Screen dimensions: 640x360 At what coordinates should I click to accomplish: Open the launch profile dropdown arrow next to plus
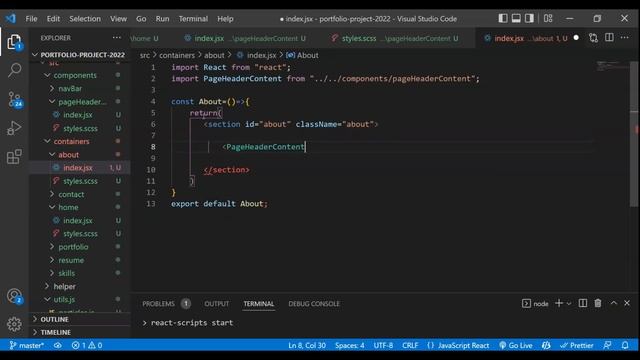[x=569, y=303]
